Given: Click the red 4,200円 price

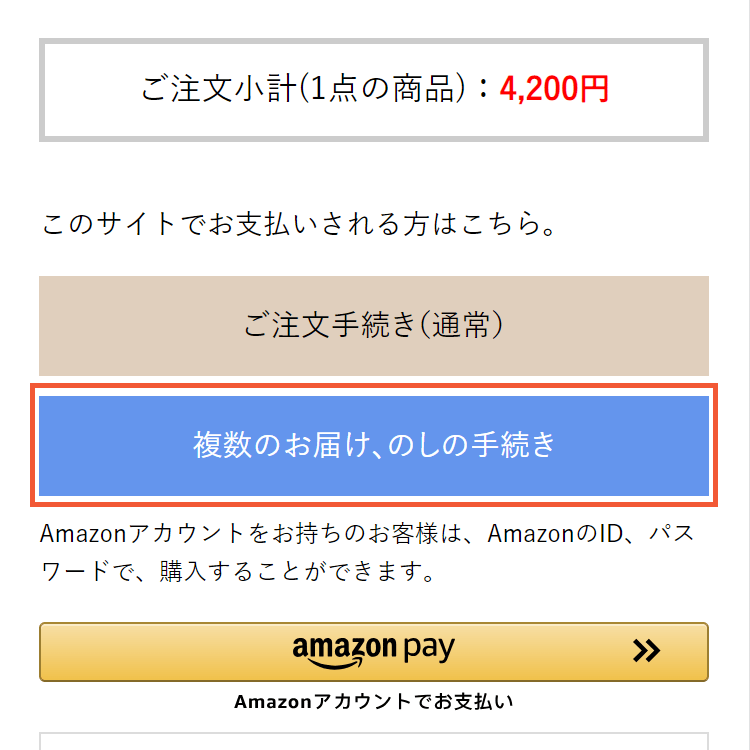Looking at the screenshot, I should point(553,90).
